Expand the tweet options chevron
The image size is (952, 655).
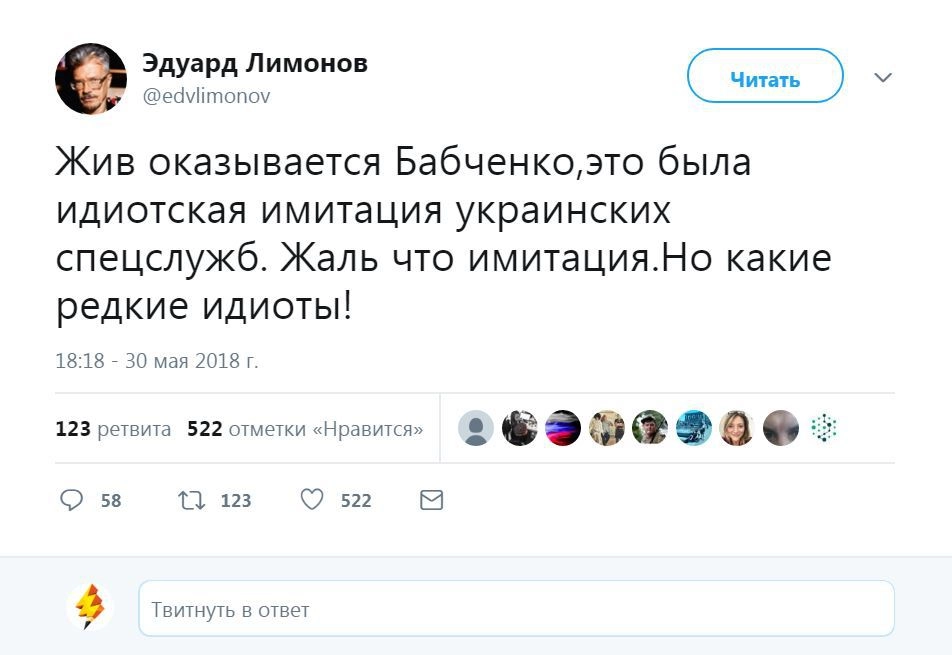(x=883, y=77)
